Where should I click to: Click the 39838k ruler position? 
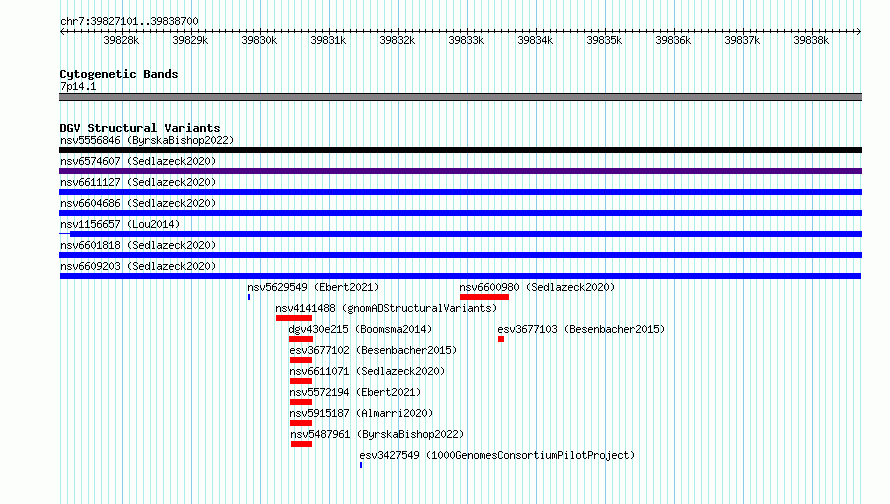point(811,40)
